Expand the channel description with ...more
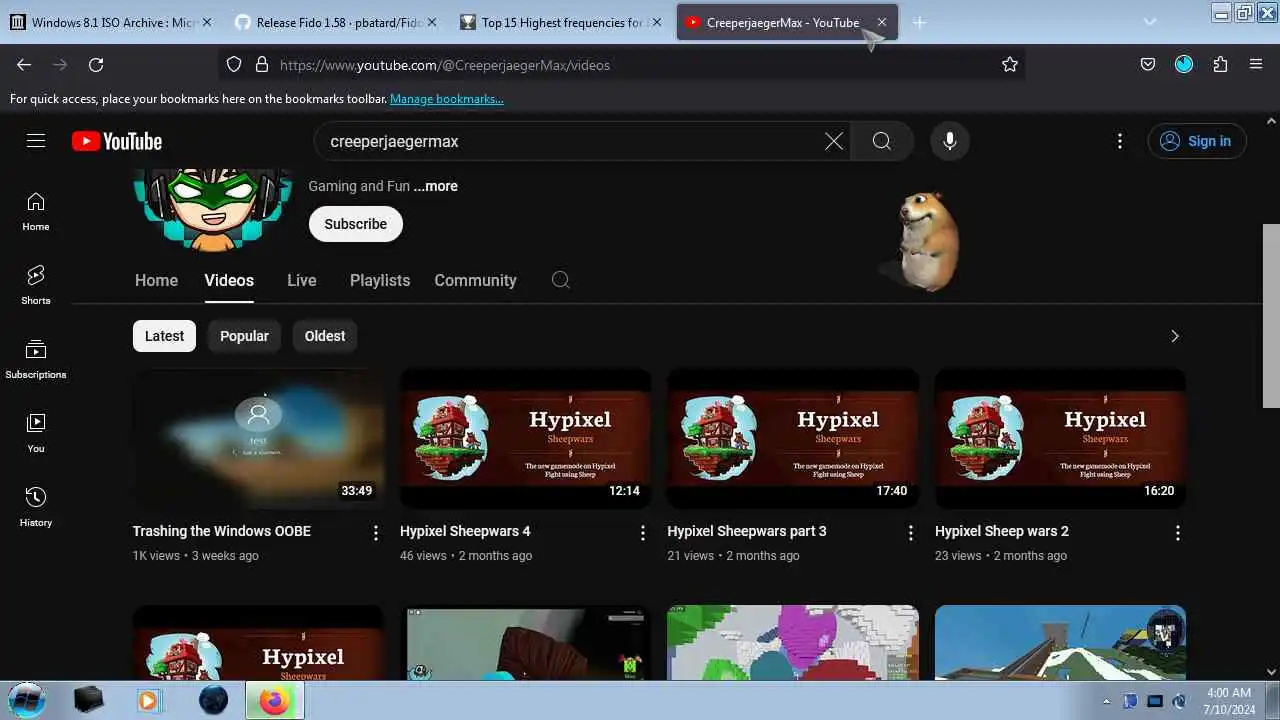 436,186
